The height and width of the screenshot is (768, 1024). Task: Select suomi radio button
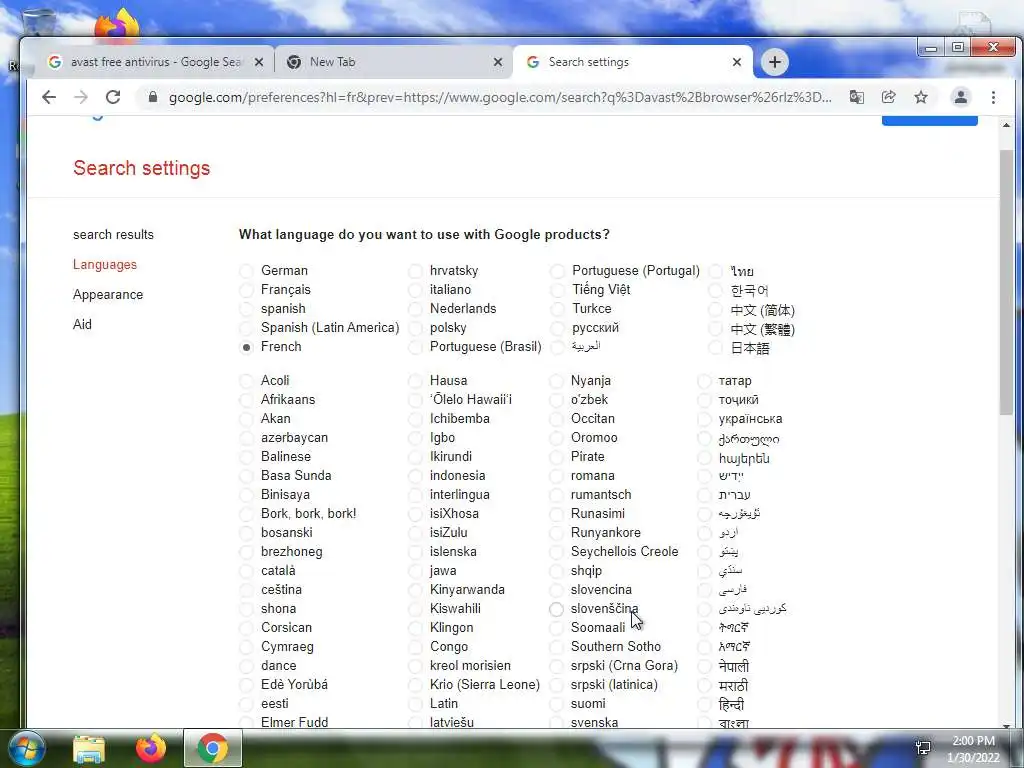click(x=556, y=704)
